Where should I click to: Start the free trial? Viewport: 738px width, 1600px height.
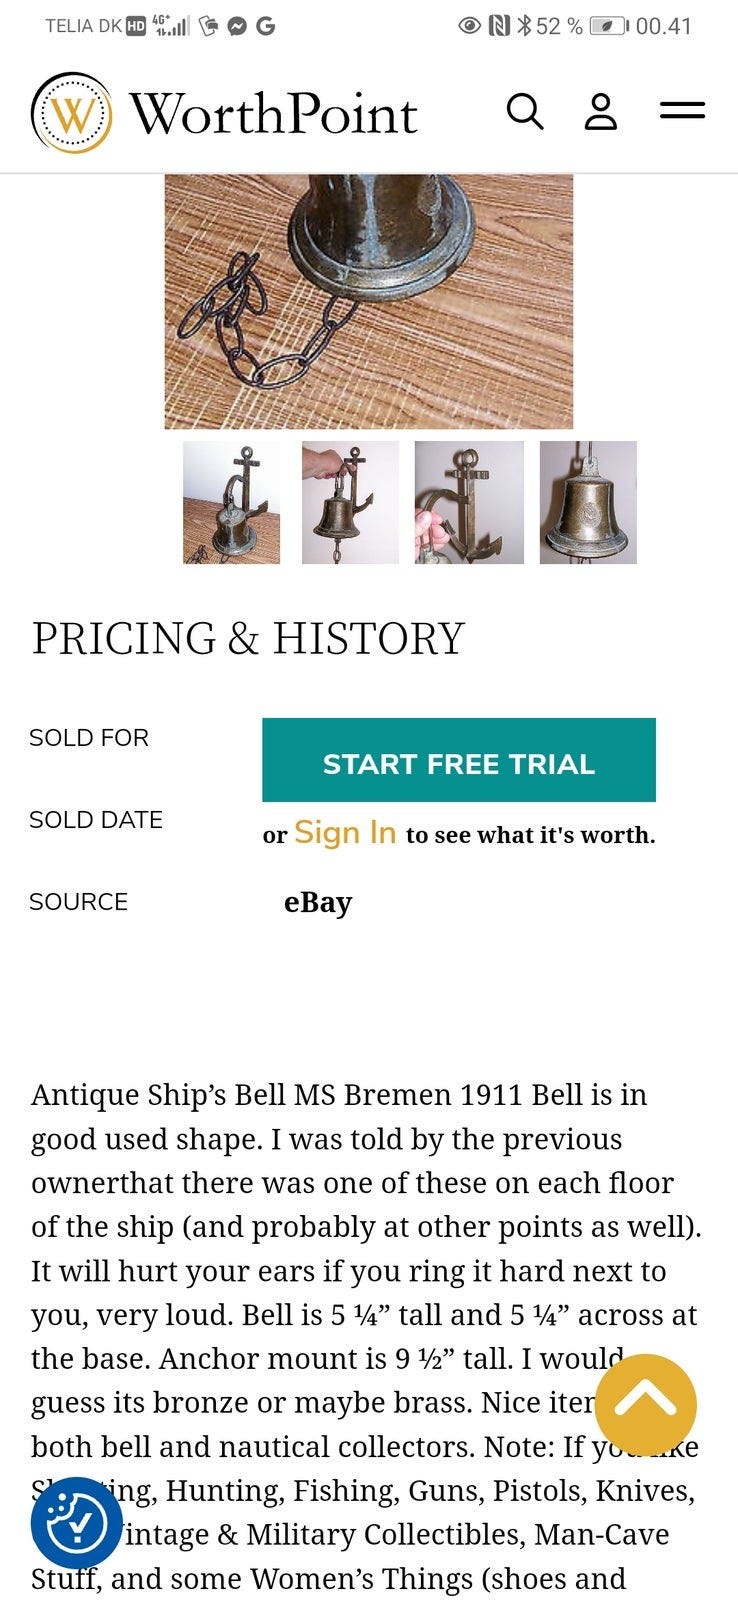459,760
